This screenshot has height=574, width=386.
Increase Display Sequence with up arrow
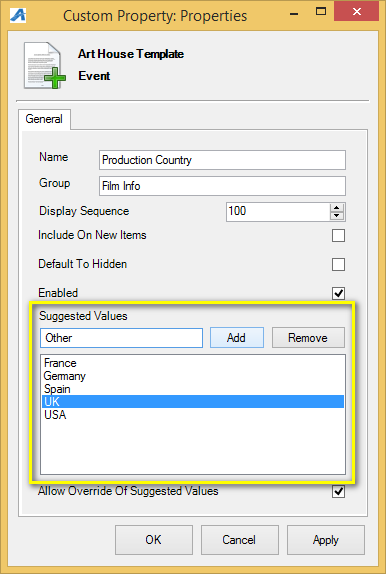click(x=337, y=208)
